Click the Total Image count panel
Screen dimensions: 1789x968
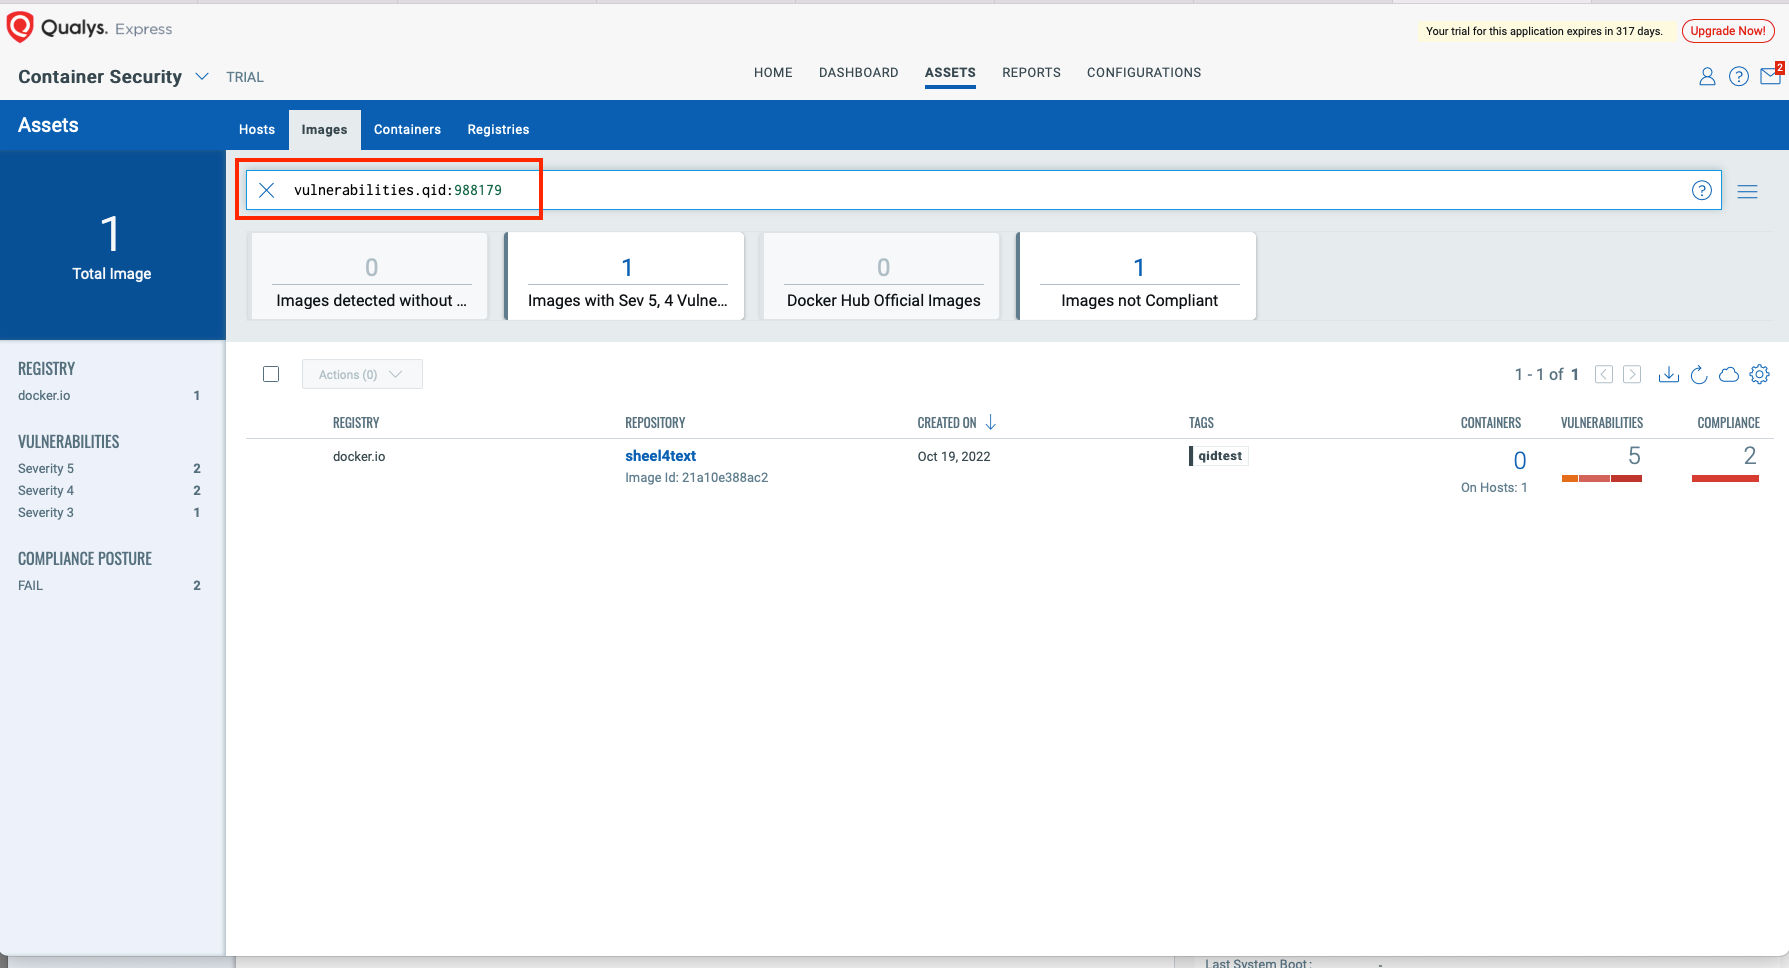pyautogui.click(x=112, y=246)
